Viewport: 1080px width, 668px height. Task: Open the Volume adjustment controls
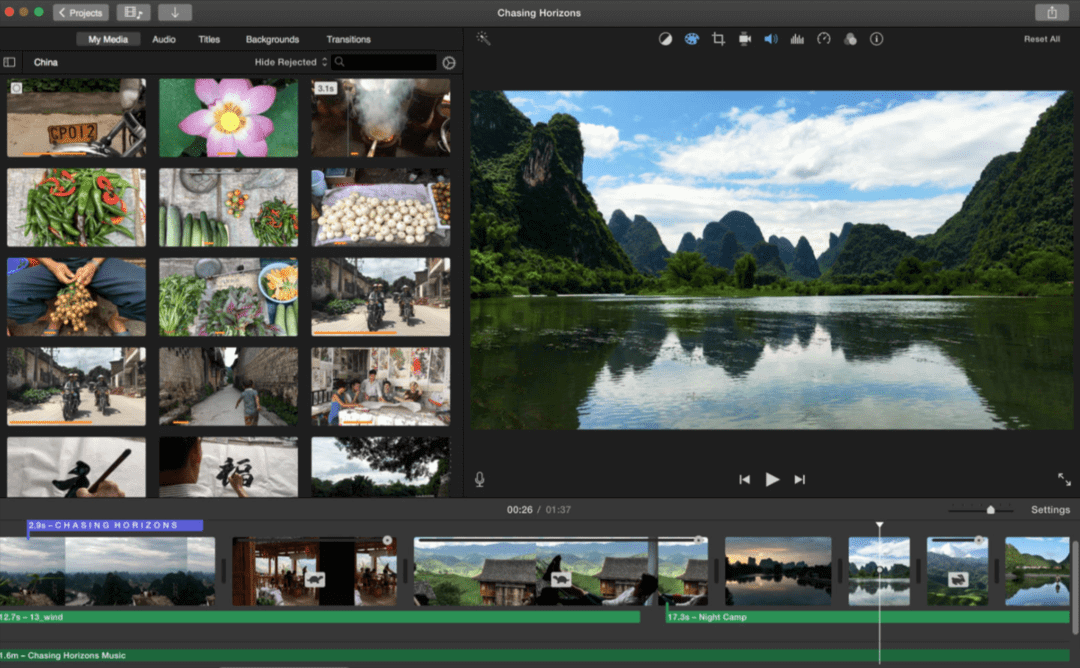(x=770, y=39)
